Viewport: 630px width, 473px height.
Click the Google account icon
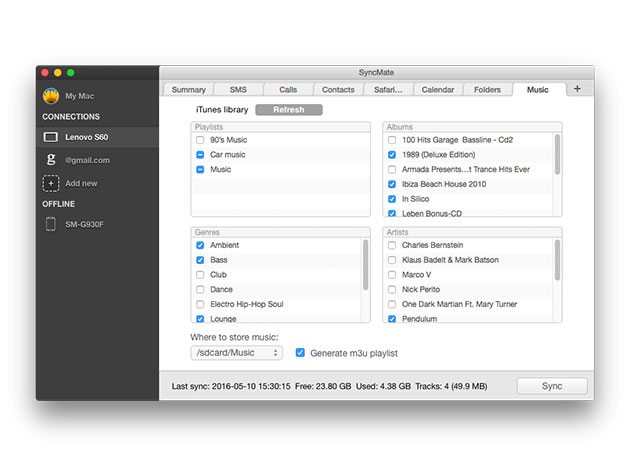pyautogui.click(x=51, y=160)
